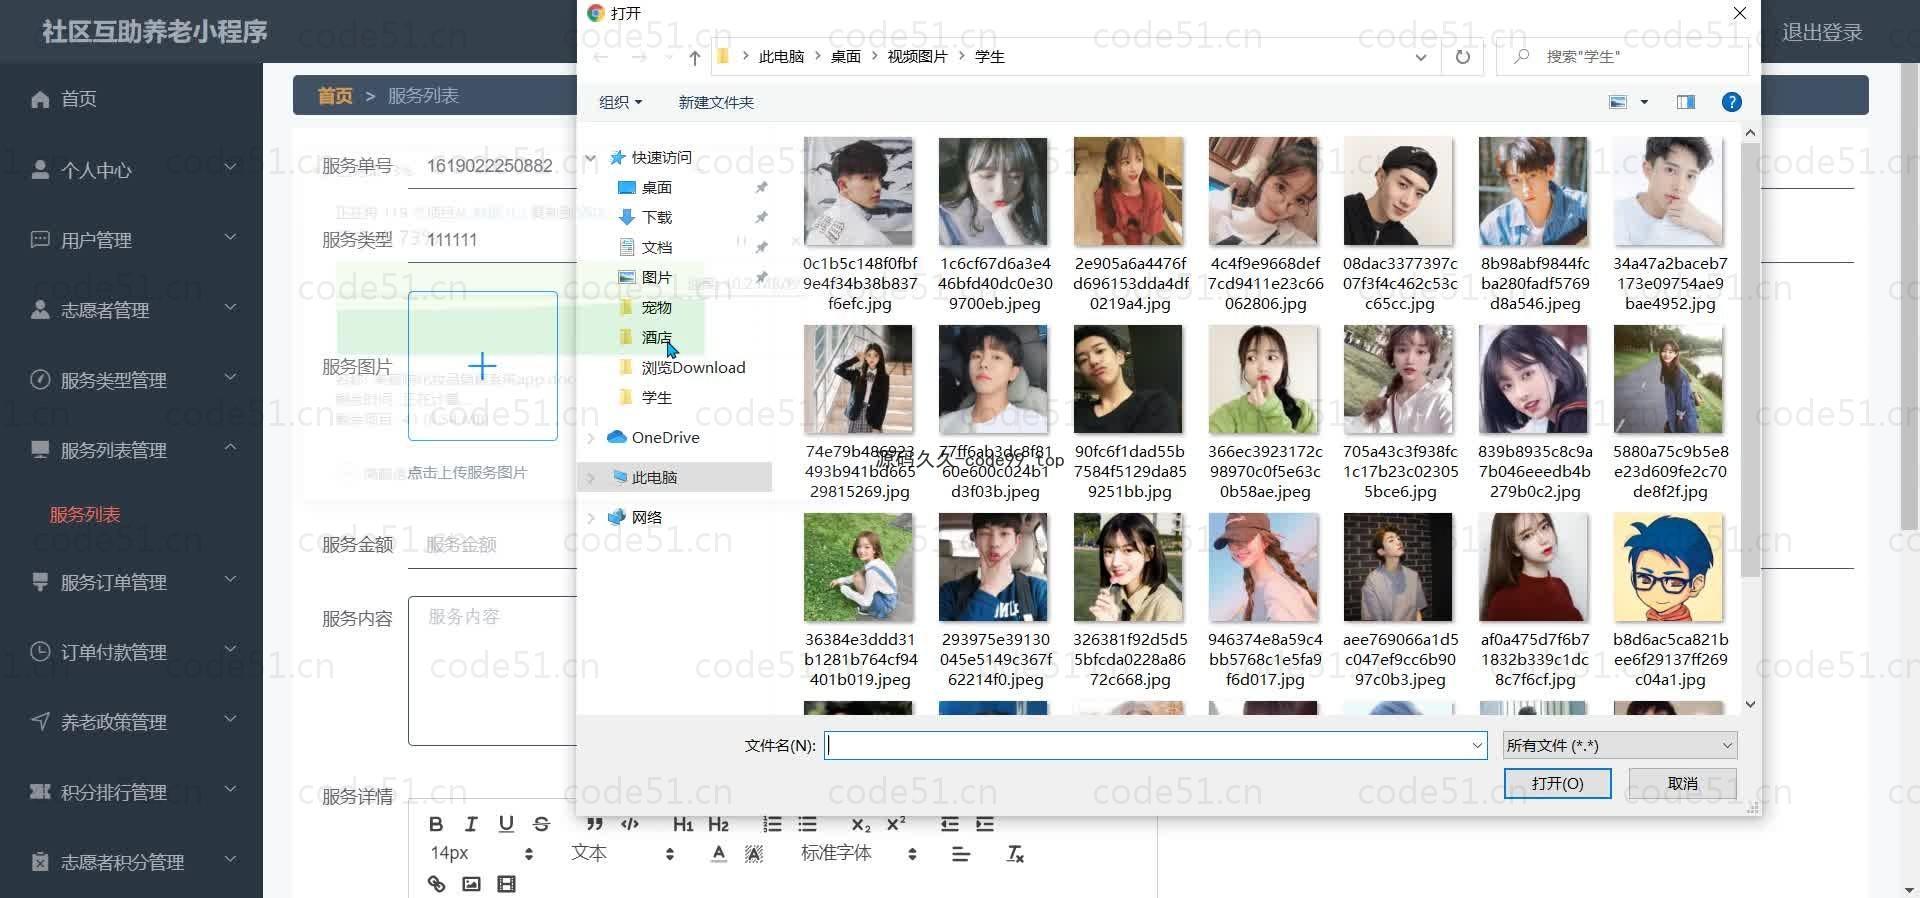The width and height of the screenshot is (1920, 898).
Task: Open the file dialog help icon
Action: (x=1731, y=102)
